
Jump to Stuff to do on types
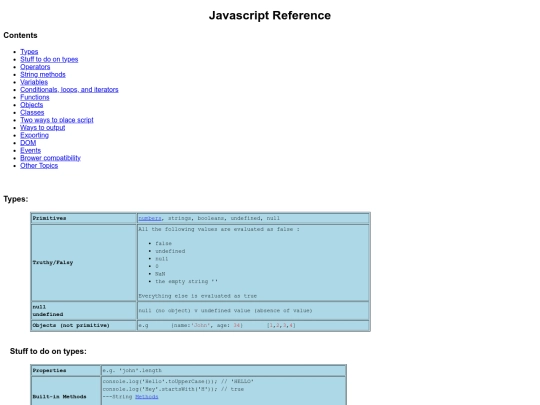tap(49, 59)
